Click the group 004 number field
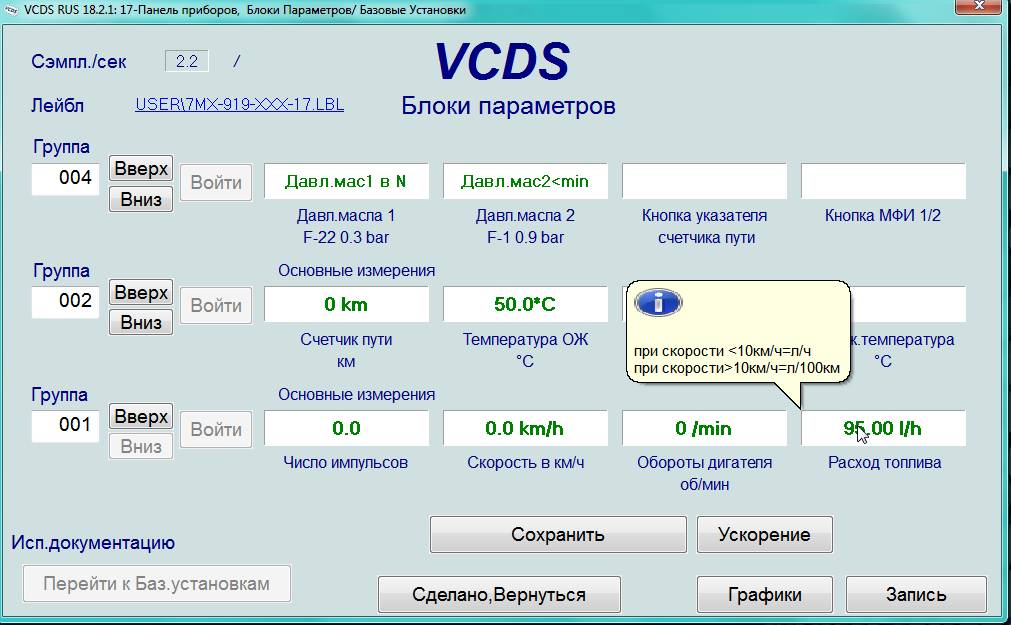 pyautogui.click(x=66, y=179)
